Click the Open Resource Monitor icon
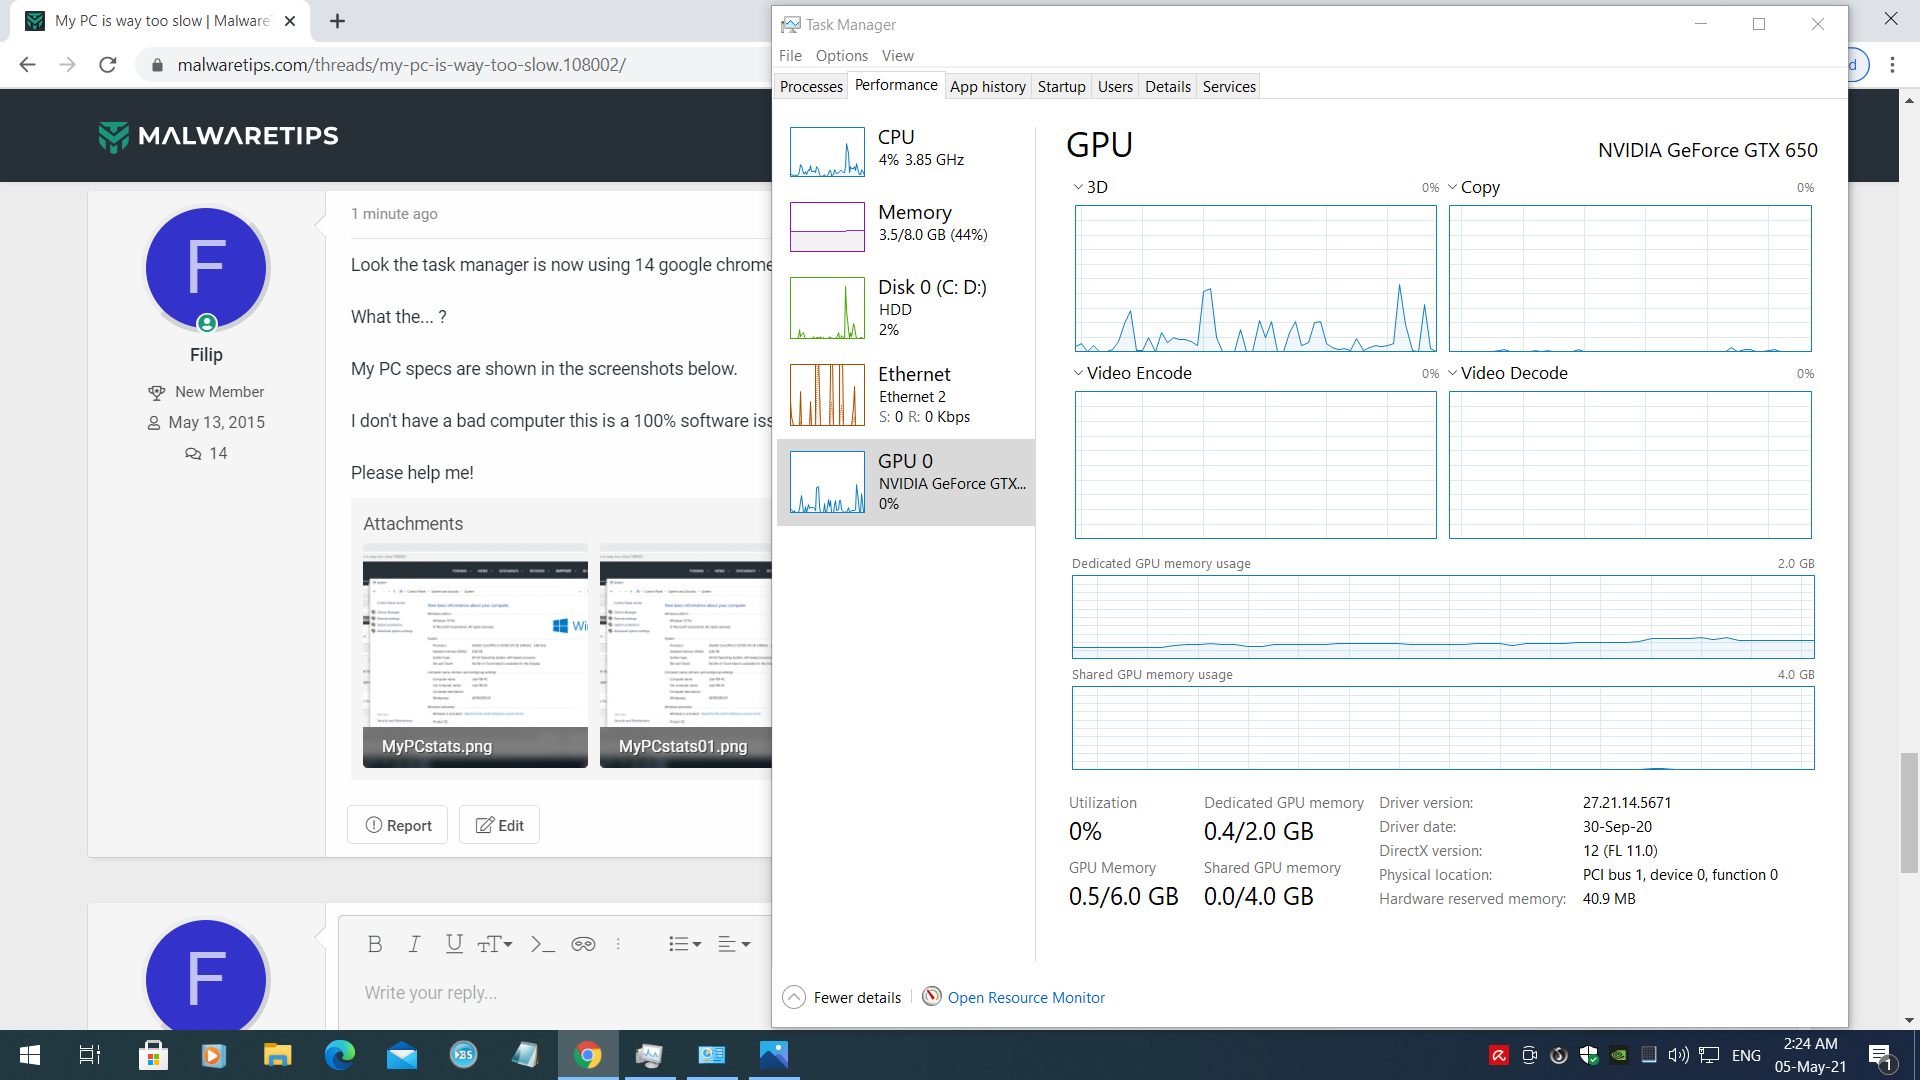Viewport: 1920px width, 1080px height. (931, 997)
